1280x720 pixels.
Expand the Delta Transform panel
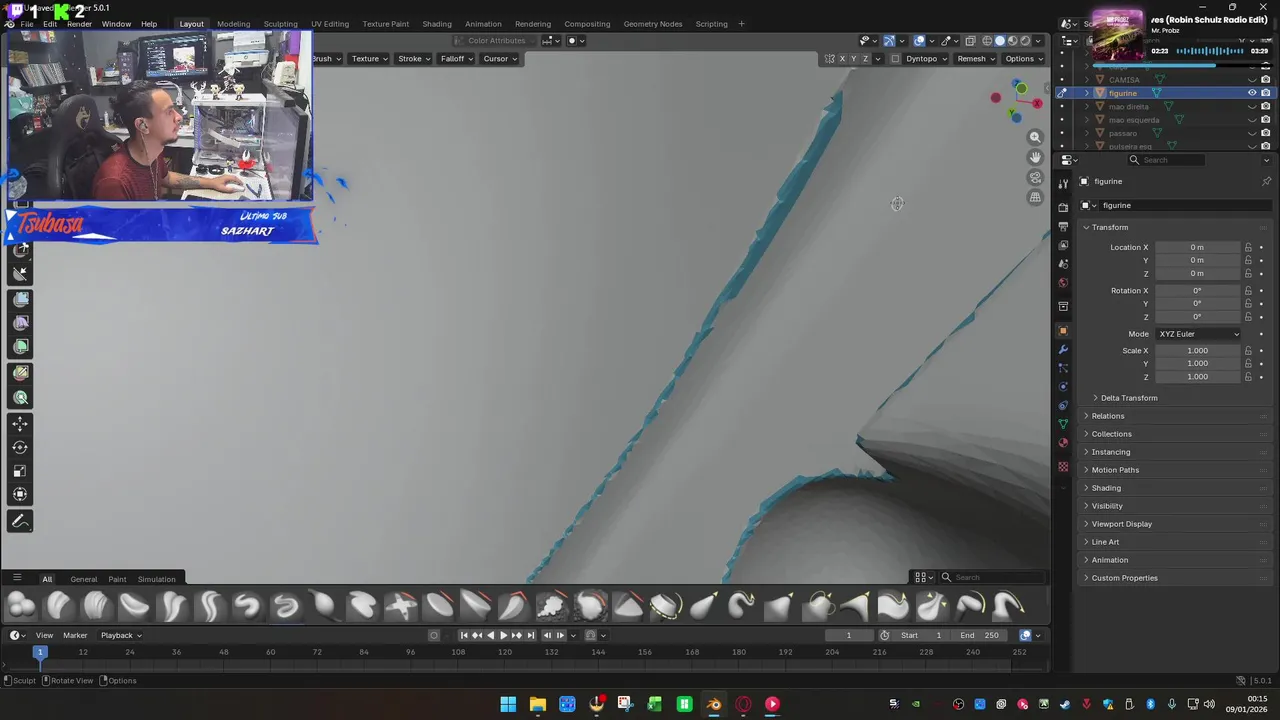(x=1128, y=398)
